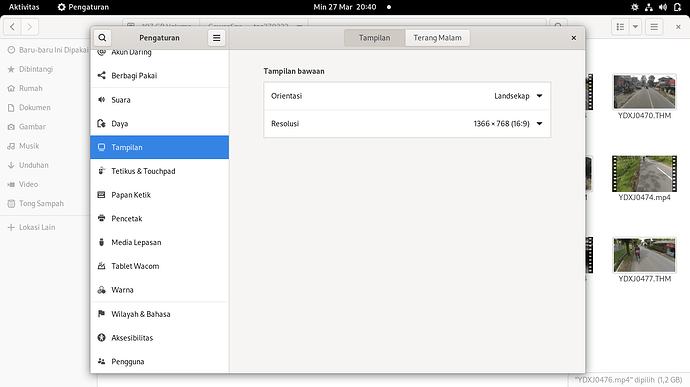Select Wilayah & Bahasa panel

coord(159,314)
